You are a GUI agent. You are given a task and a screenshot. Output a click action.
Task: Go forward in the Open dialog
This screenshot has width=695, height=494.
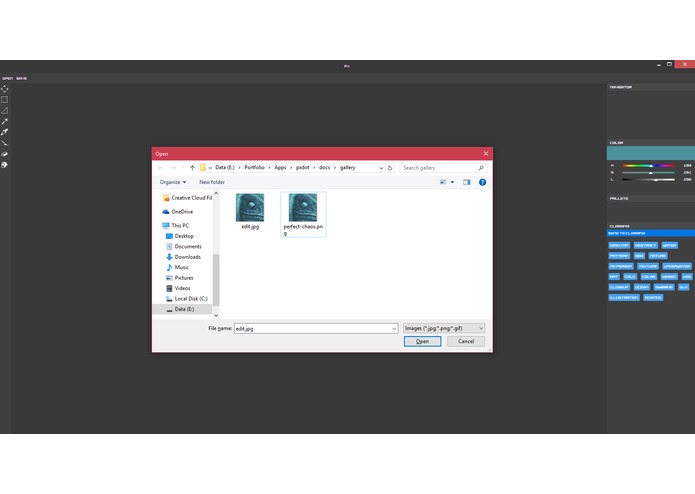(173, 168)
